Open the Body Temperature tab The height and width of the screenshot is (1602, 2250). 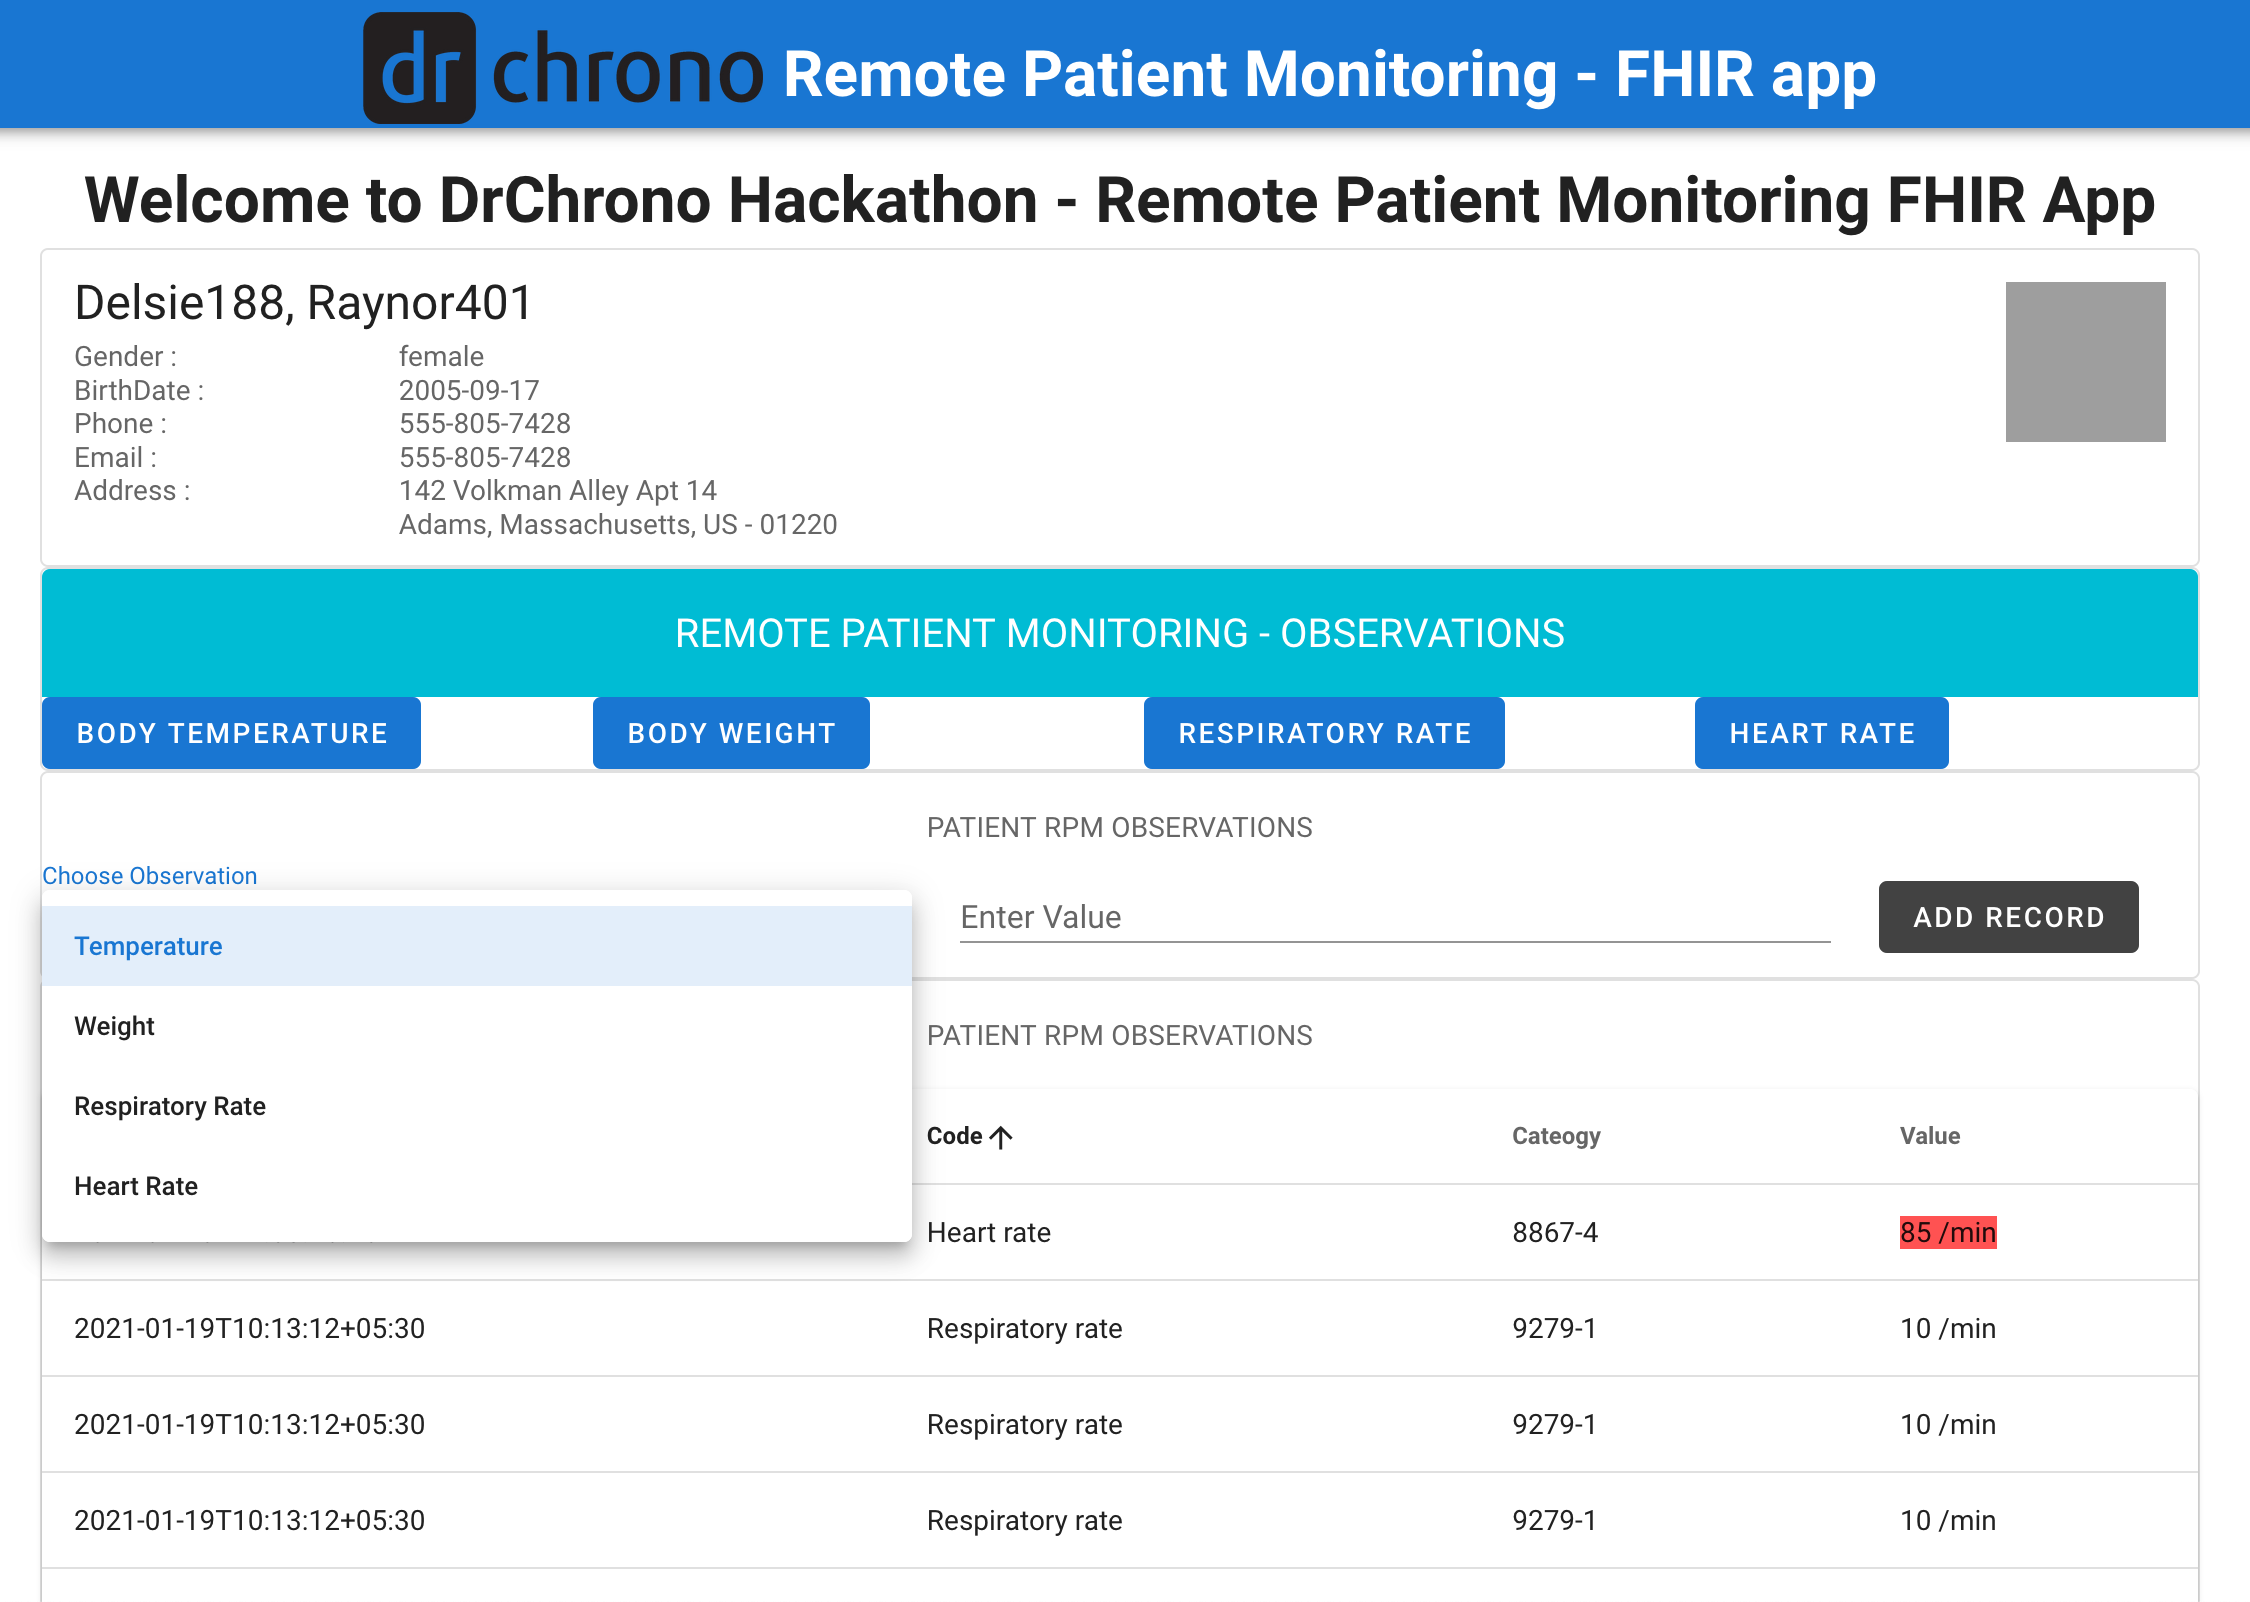[x=231, y=733]
